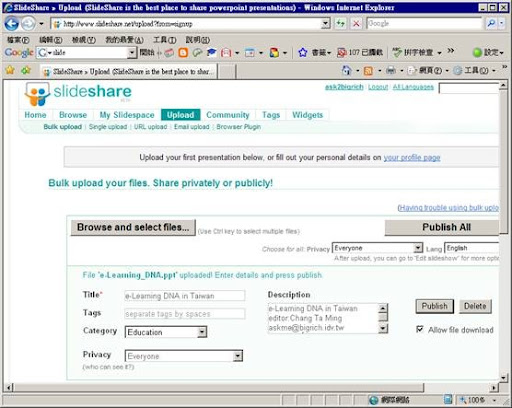512x408 pixels.
Task: Expand the Google toolbar search box dropdown
Action: 132,53
